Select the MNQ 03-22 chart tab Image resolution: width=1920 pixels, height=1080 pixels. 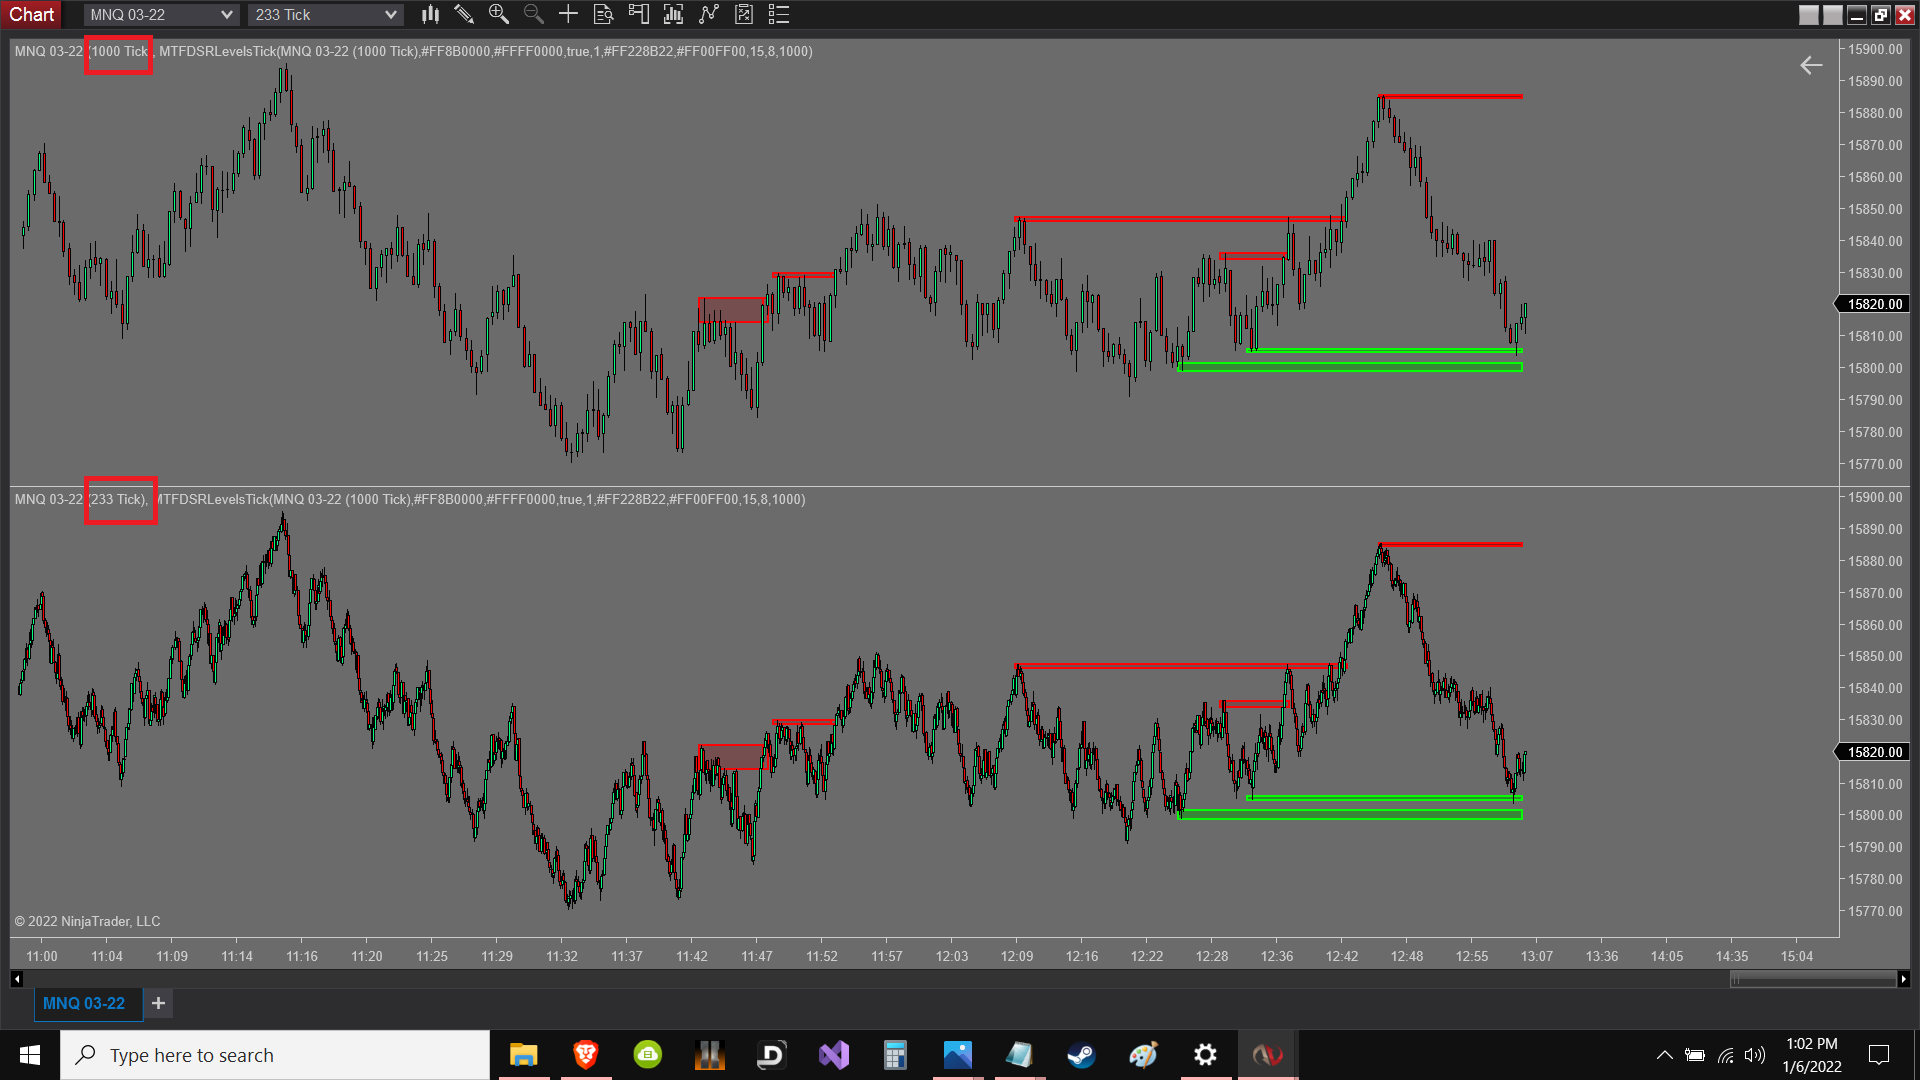point(84,1003)
